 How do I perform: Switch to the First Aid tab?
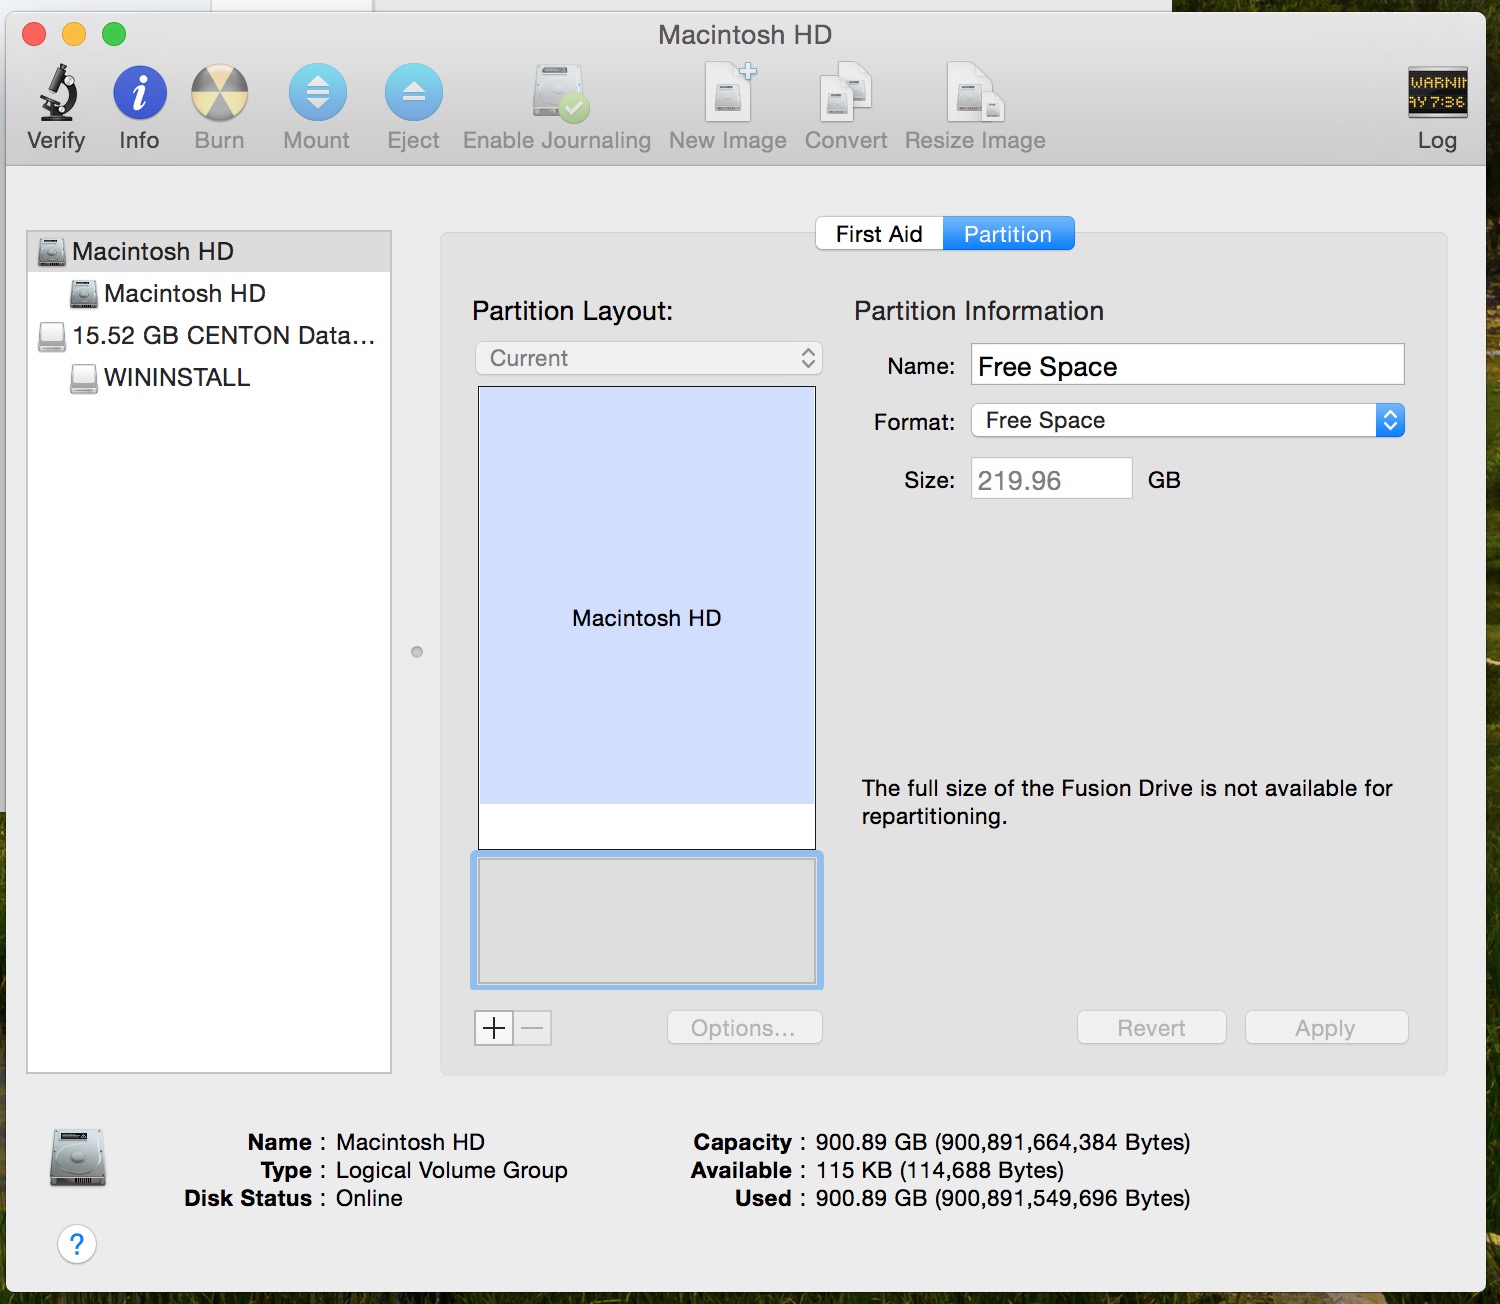879,234
